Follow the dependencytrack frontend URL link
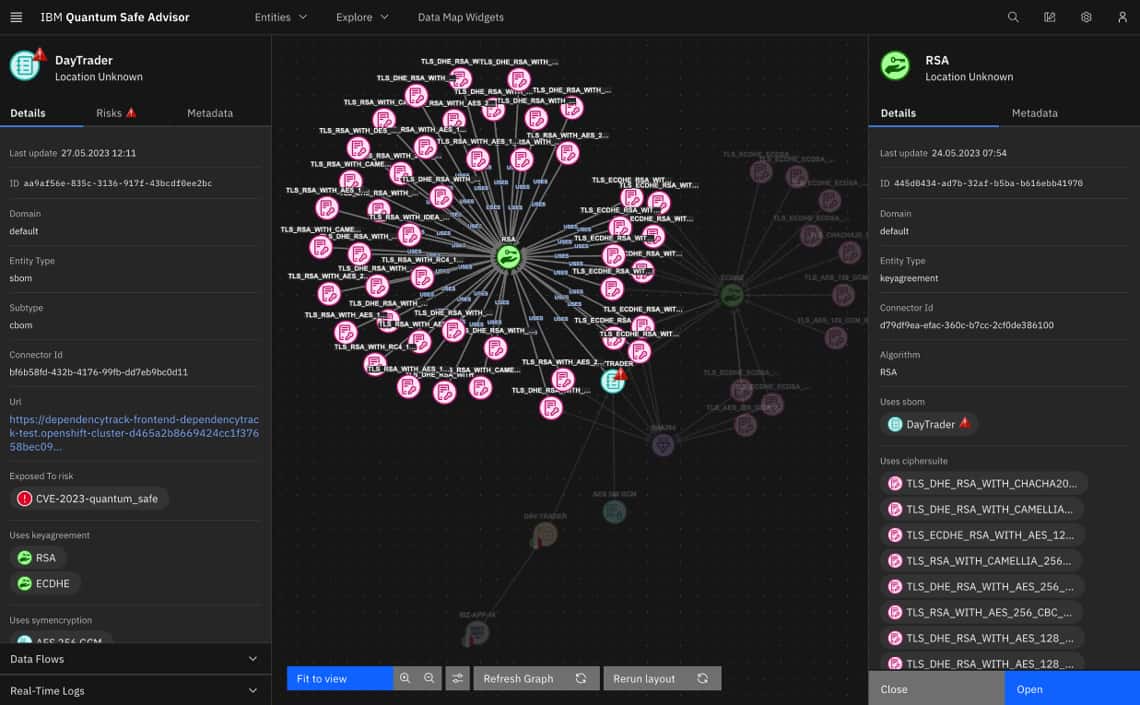This screenshot has height=705, width=1140. coord(134,433)
